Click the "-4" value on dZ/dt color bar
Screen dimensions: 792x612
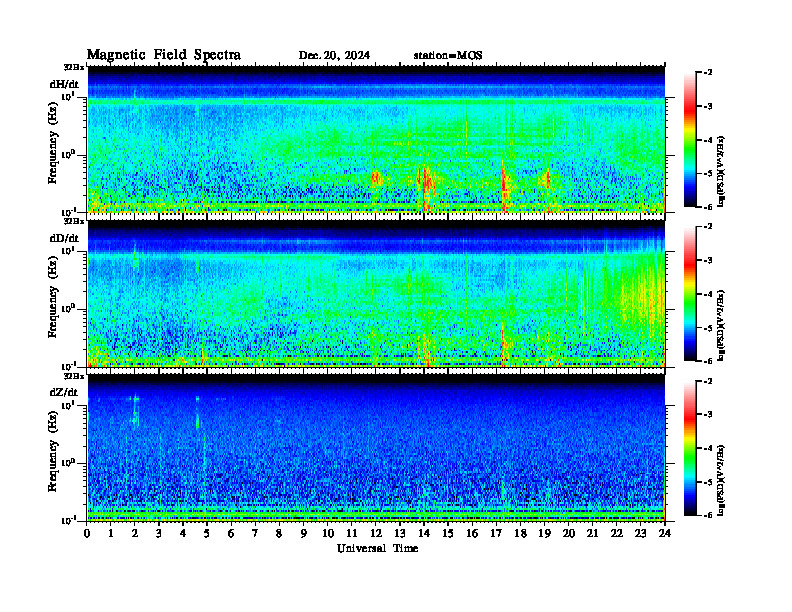708,448
